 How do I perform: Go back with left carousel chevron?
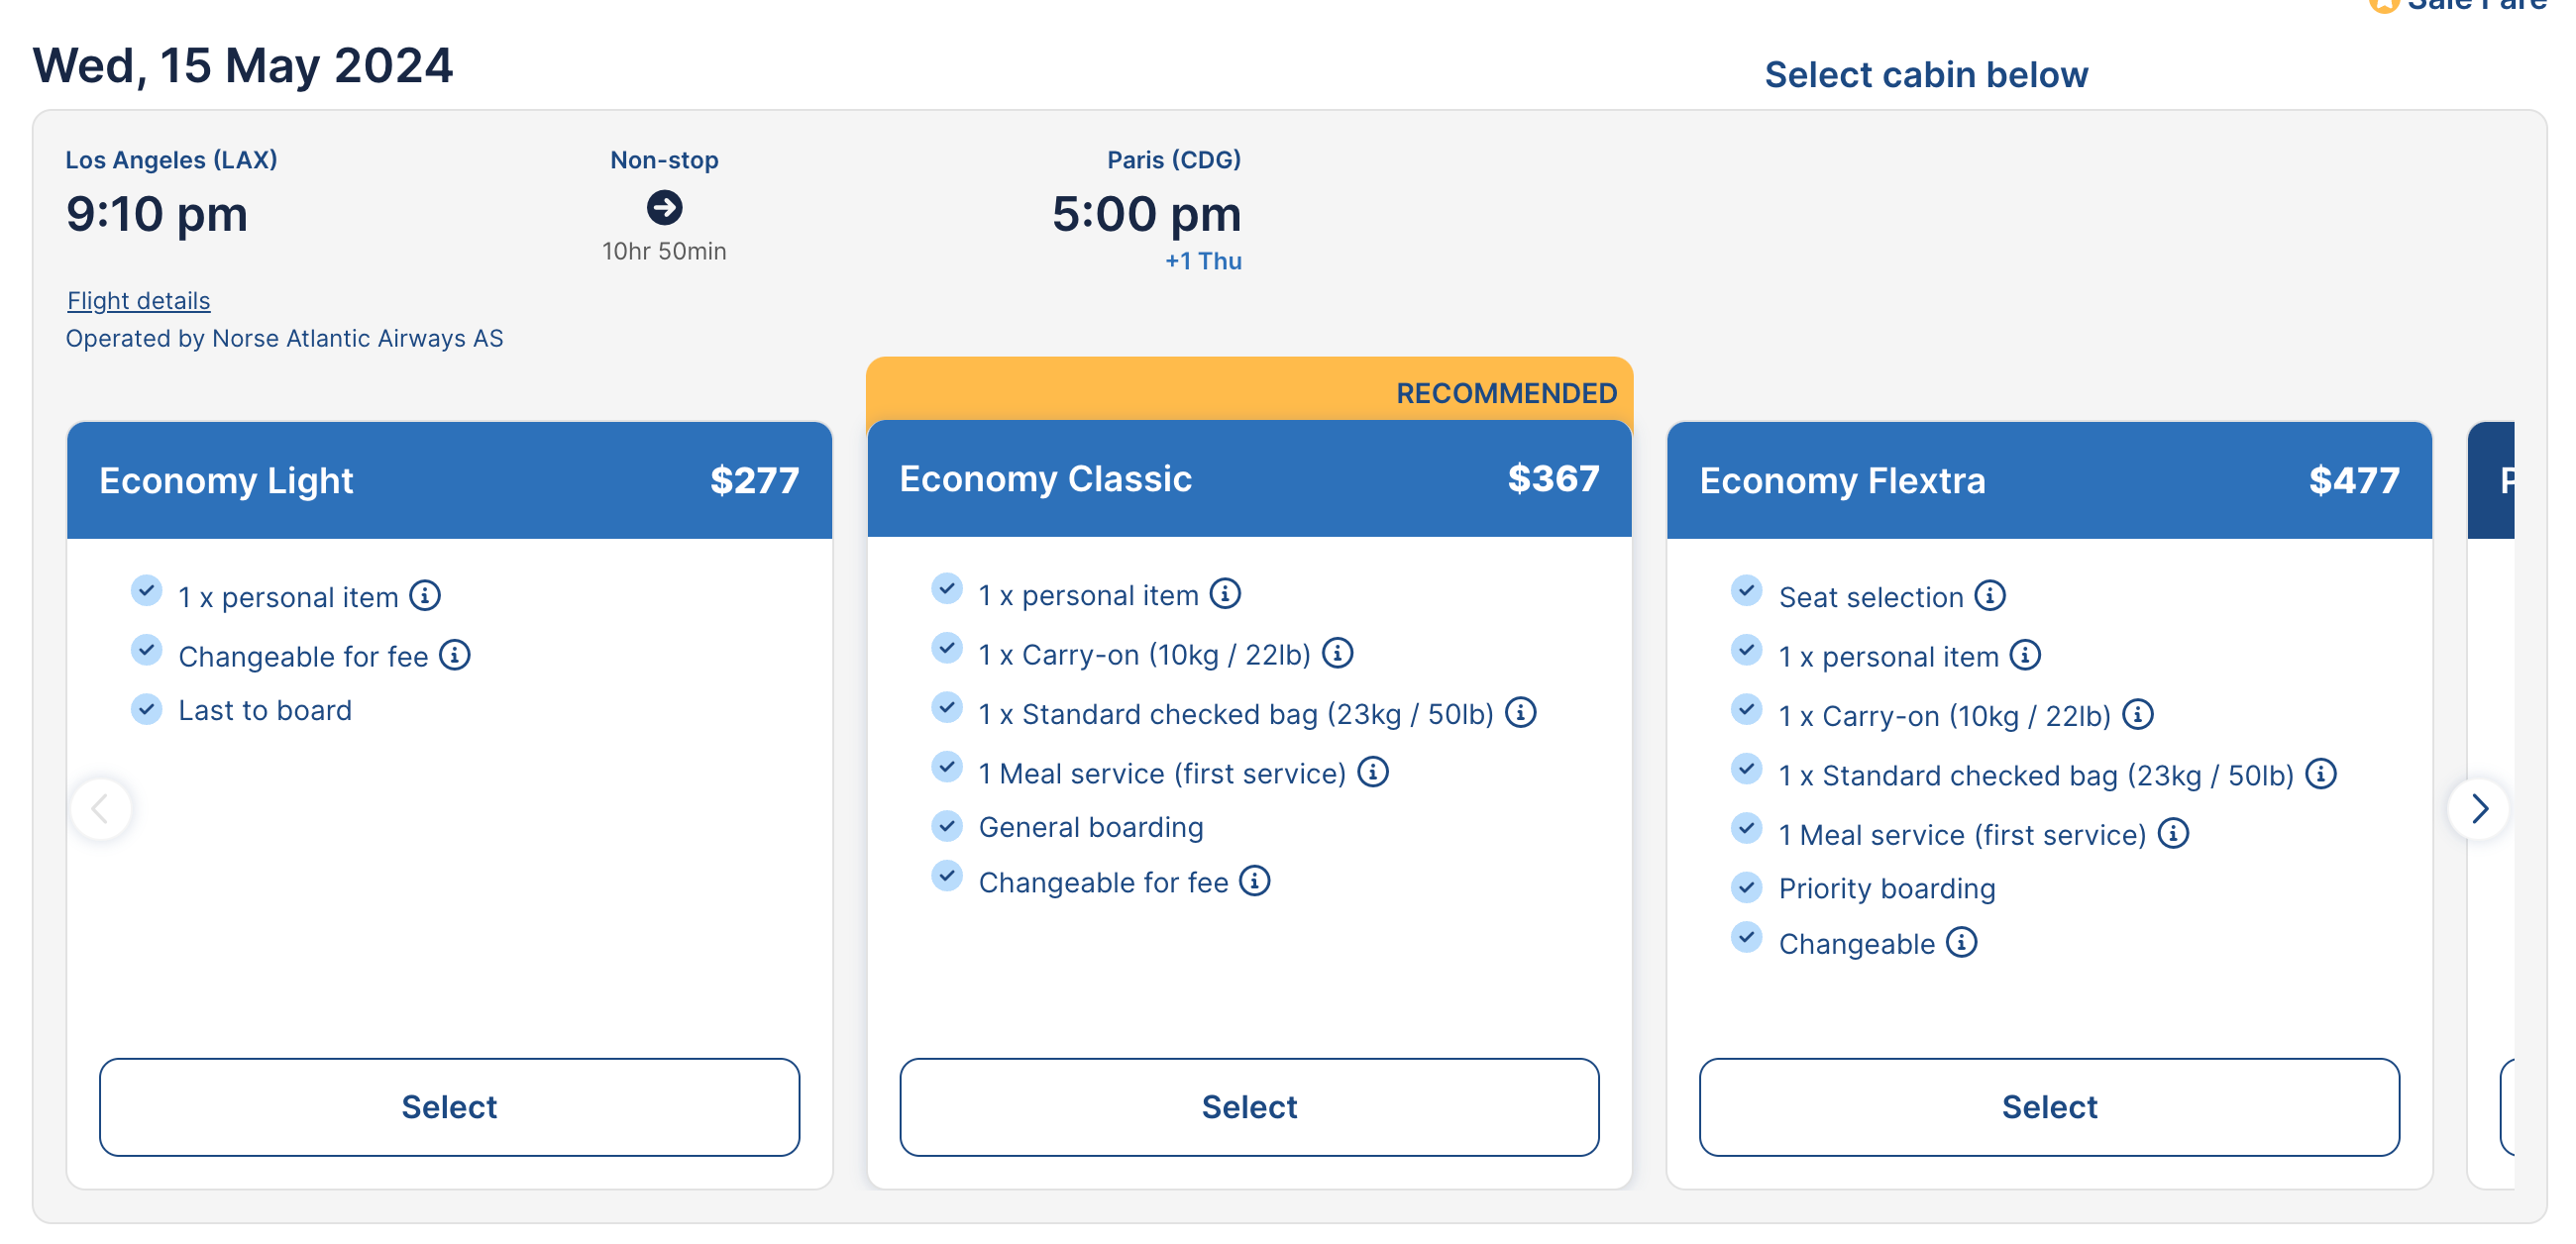point(101,808)
